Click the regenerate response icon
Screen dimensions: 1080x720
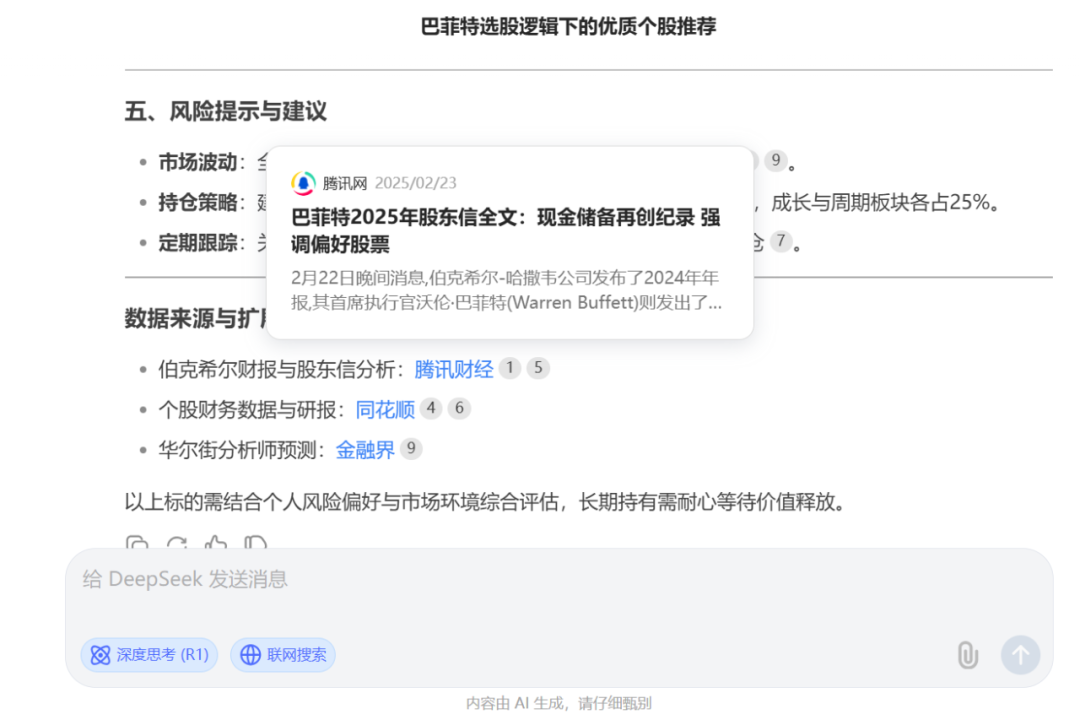pyautogui.click(x=177, y=544)
